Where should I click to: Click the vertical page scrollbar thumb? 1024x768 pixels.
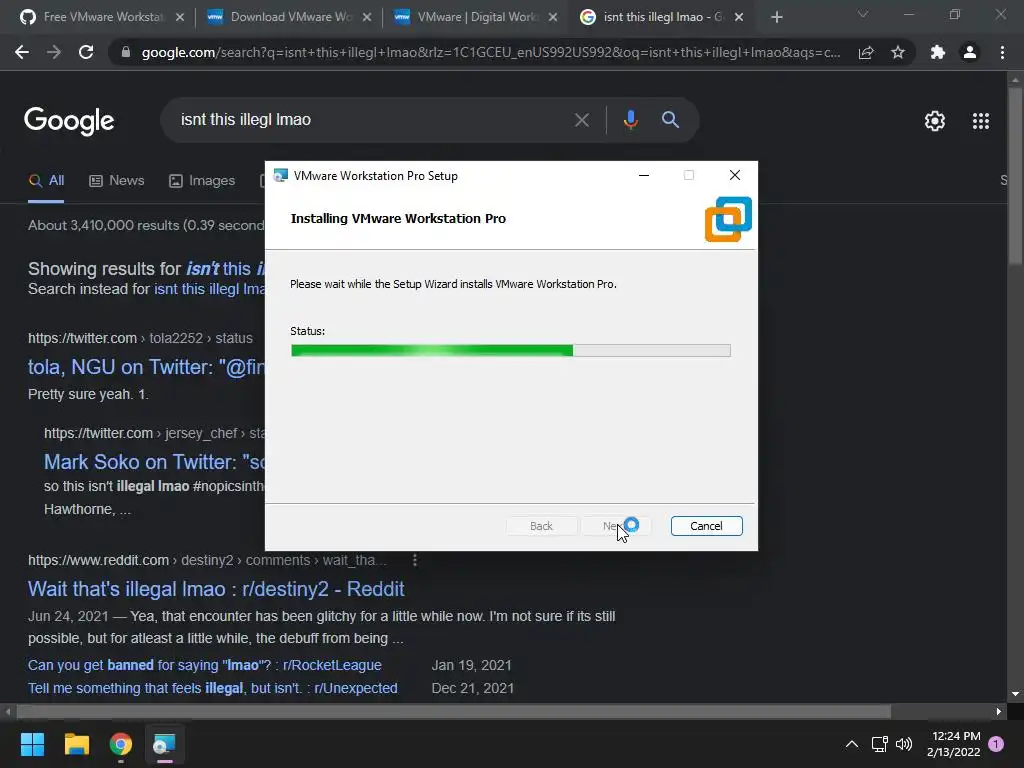click(x=1015, y=175)
